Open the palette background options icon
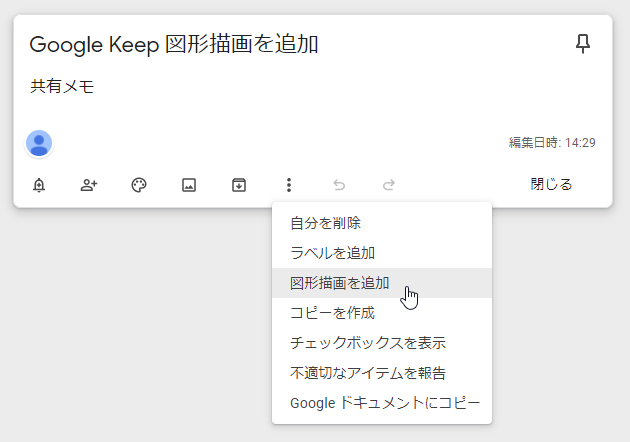630x442 pixels. coord(139,185)
